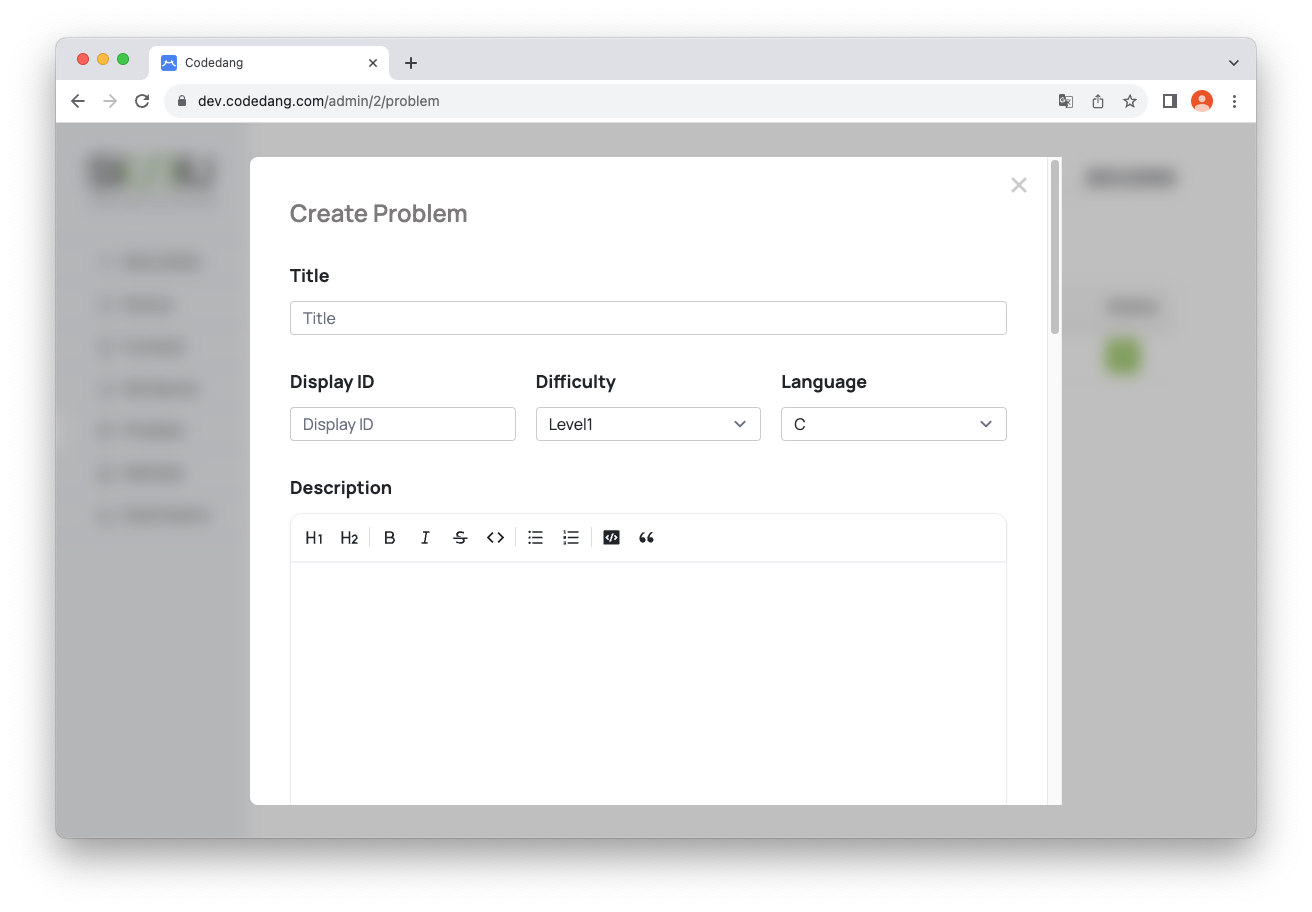
Task: Expand the tab search chevron
Action: pos(1234,62)
